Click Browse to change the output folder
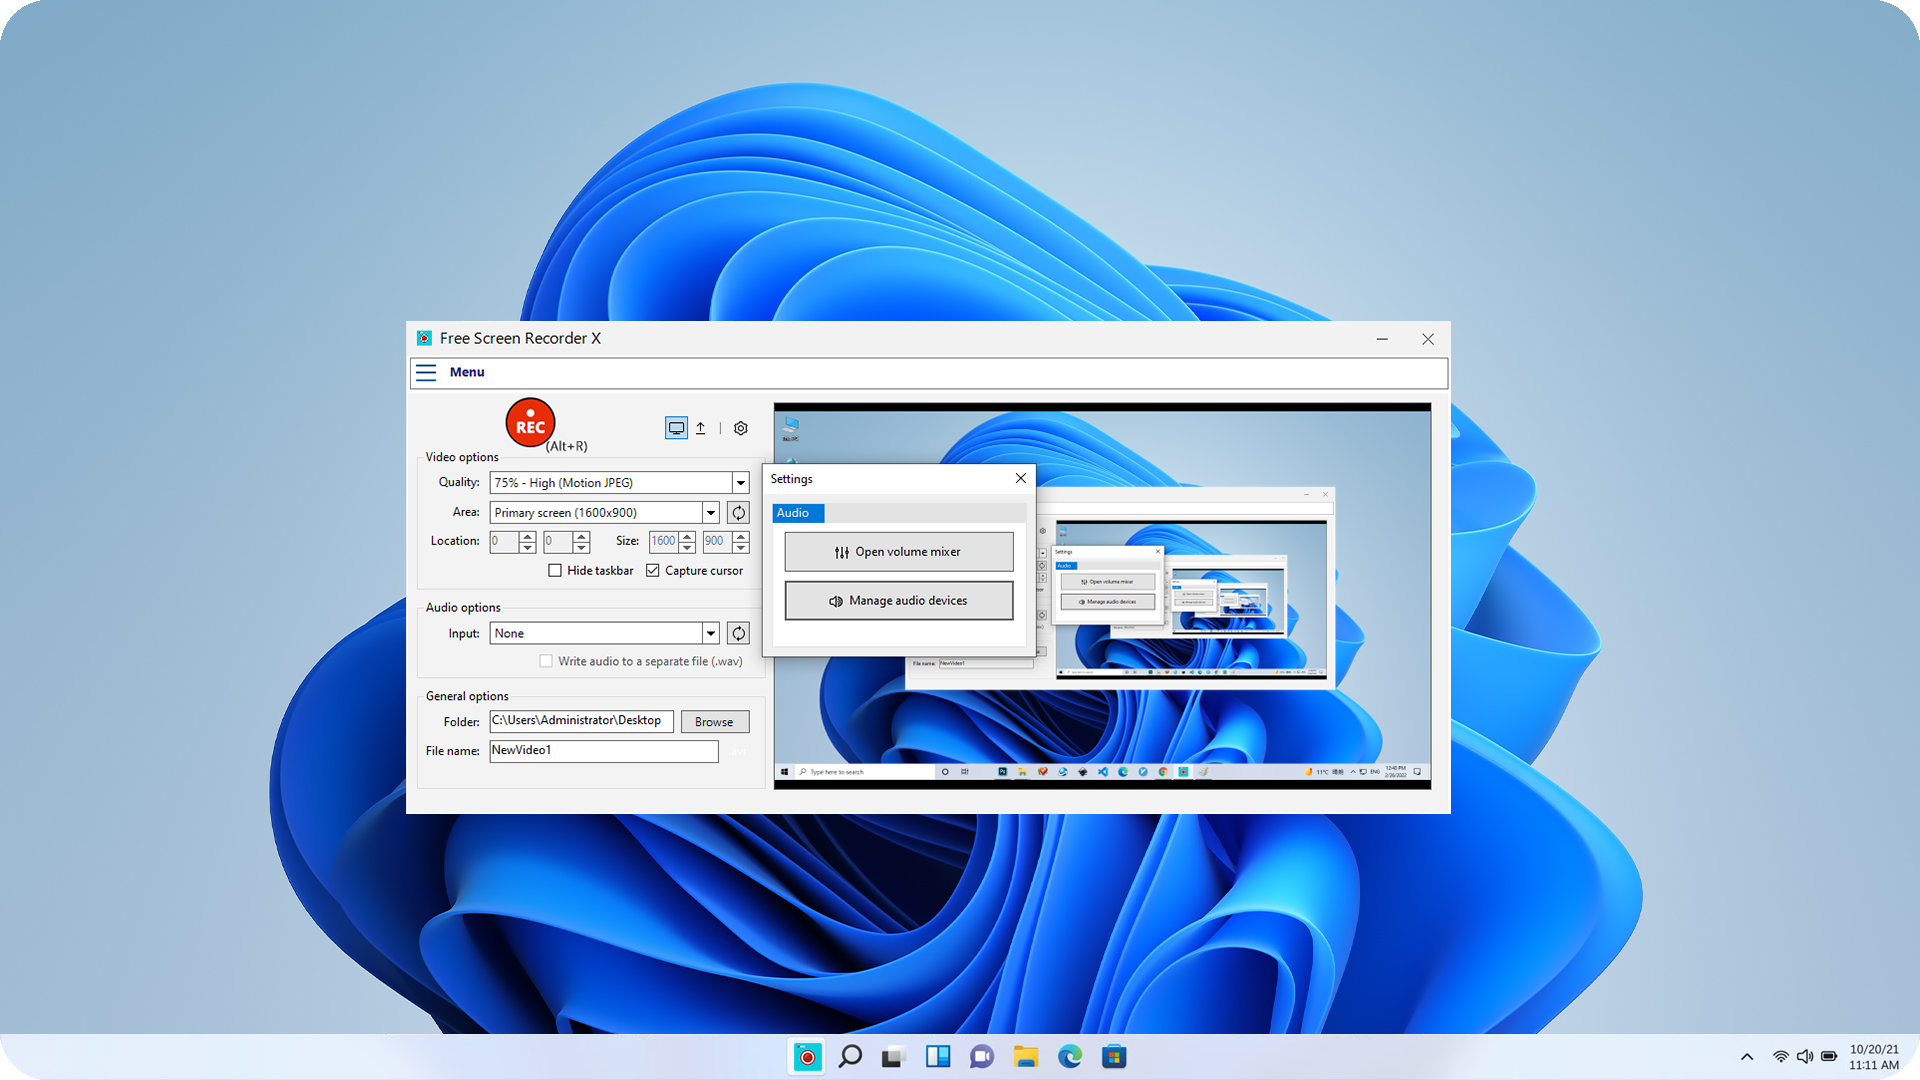The image size is (1920, 1080). pyautogui.click(x=714, y=721)
